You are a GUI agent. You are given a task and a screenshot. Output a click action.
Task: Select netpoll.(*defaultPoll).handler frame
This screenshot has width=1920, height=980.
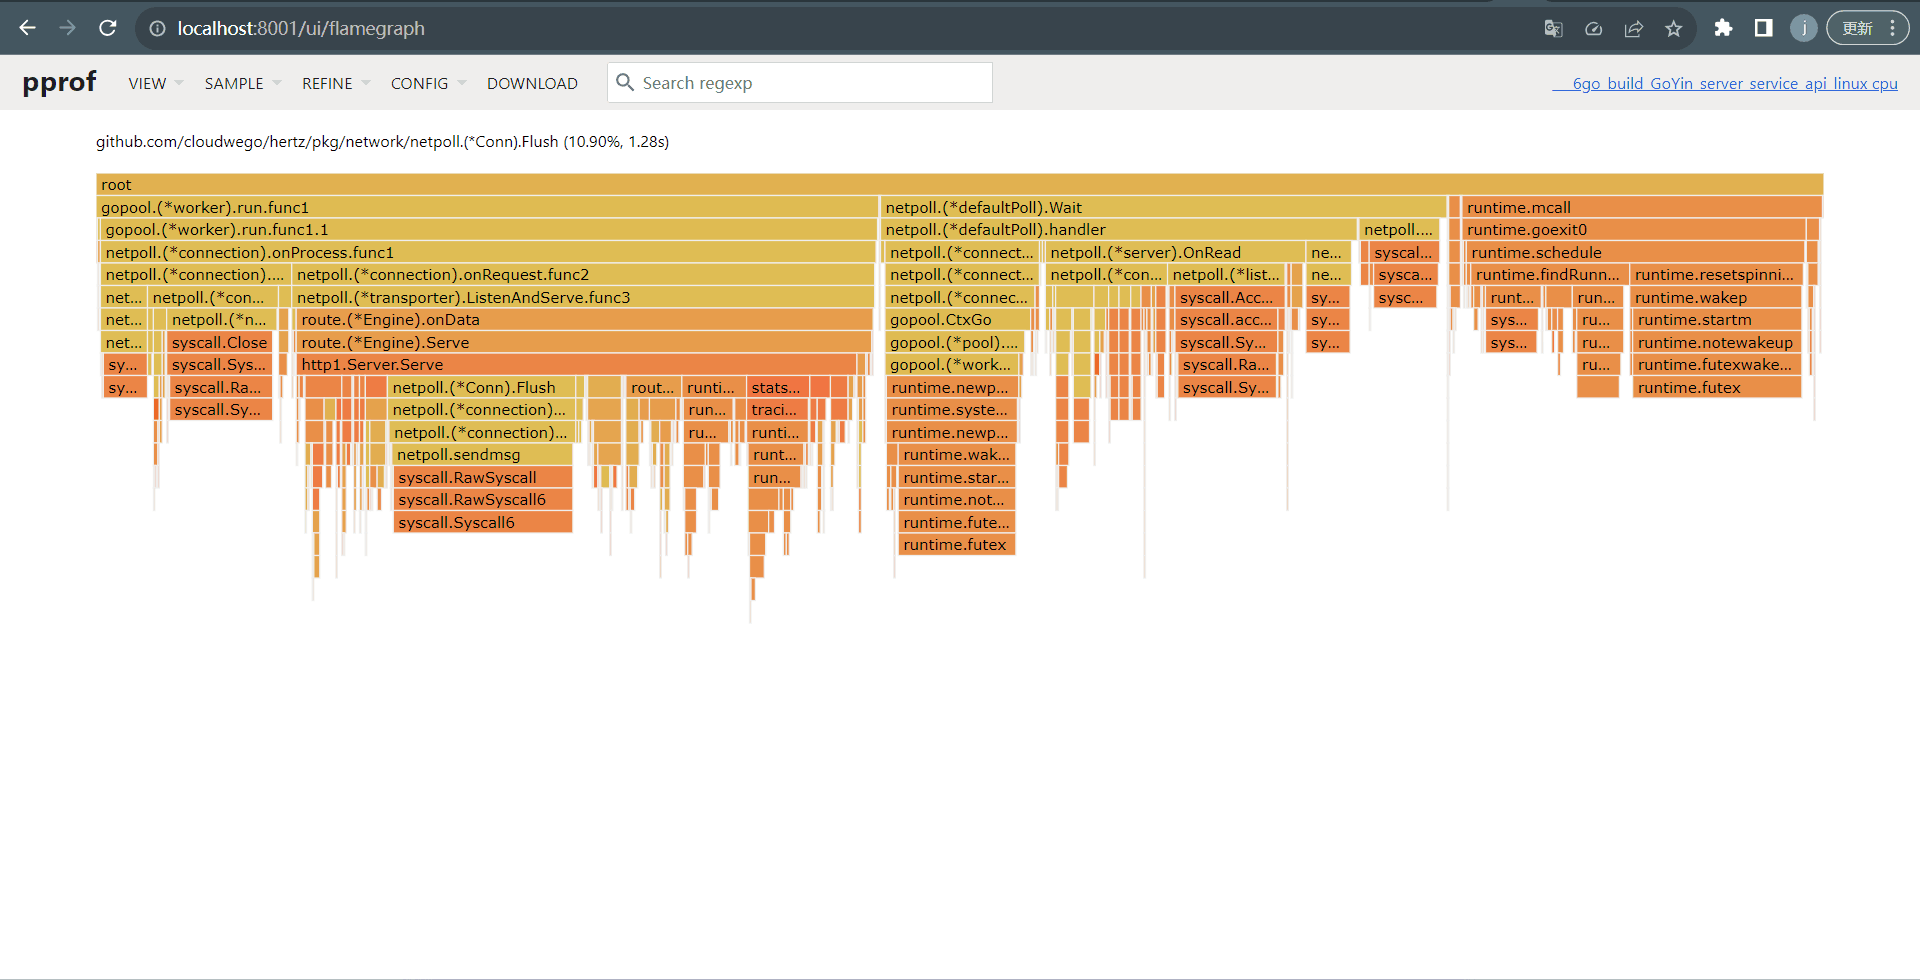pos(1118,229)
